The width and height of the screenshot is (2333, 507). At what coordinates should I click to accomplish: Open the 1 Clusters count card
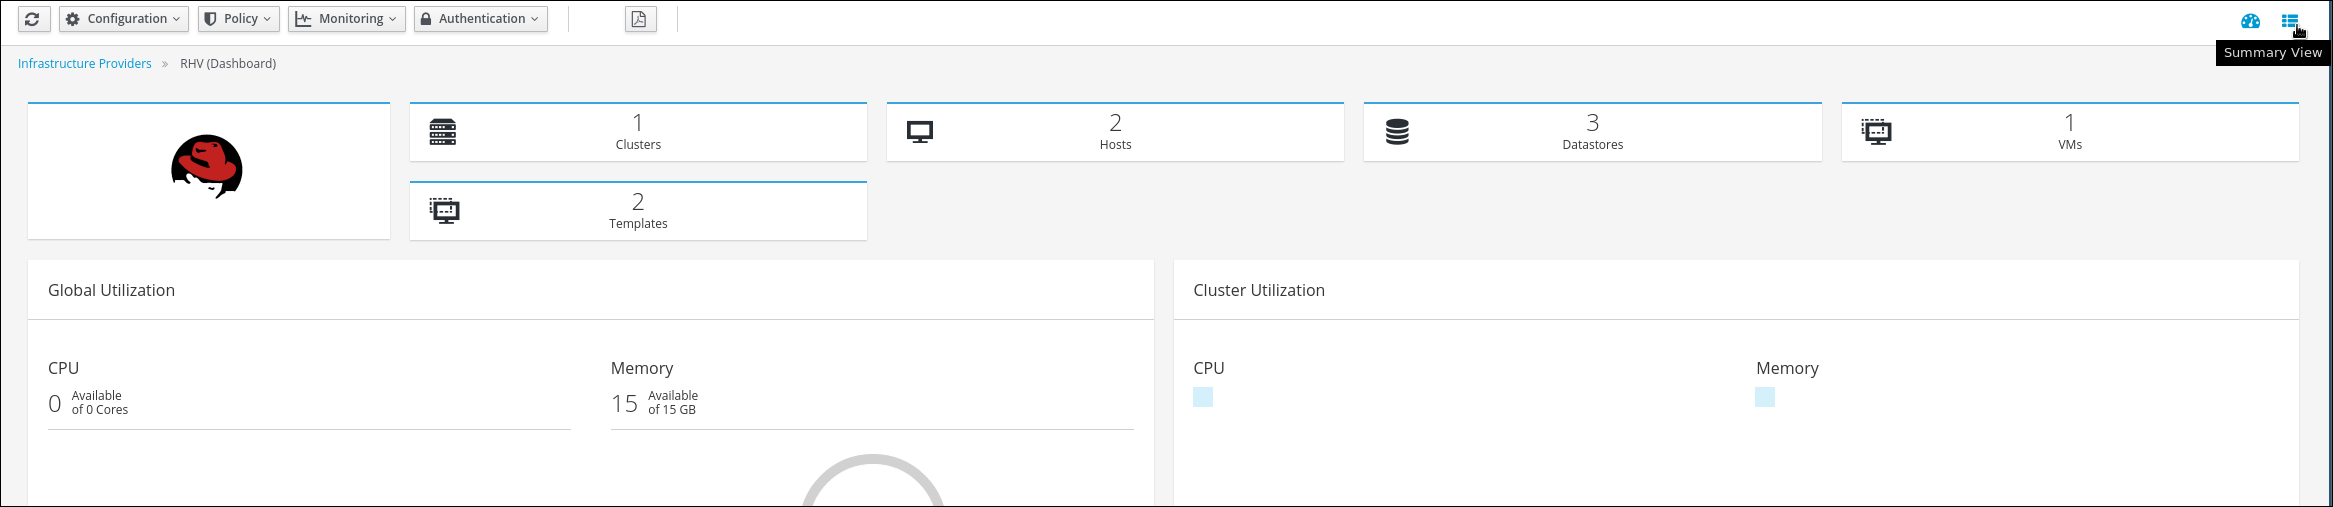point(638,132)
